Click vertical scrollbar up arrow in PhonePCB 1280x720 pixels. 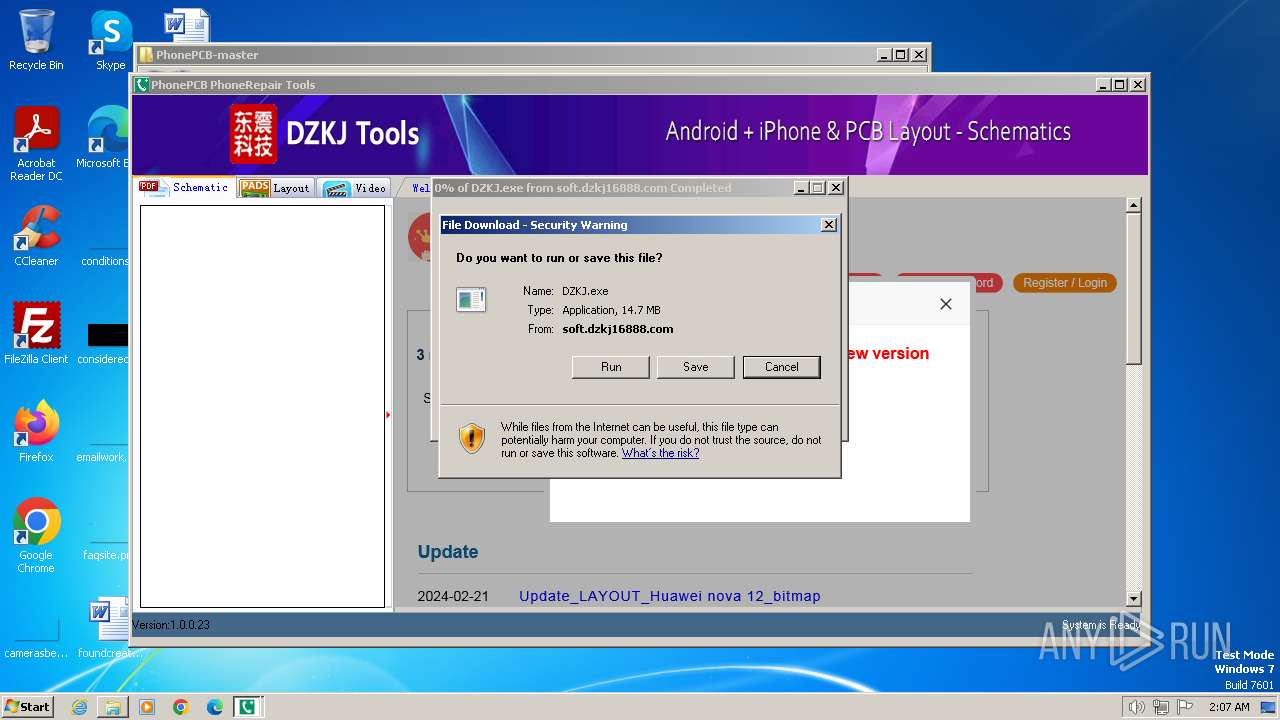(x=1133, y=205)
